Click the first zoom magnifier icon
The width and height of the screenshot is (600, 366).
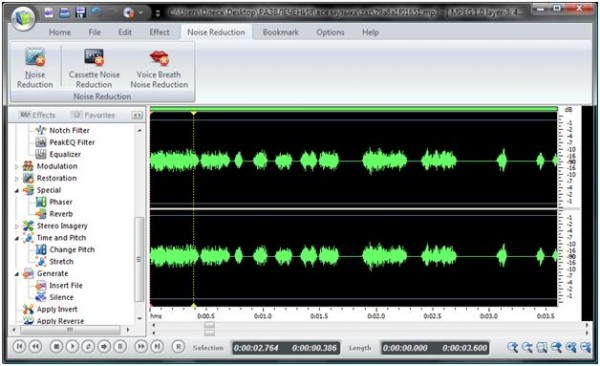512,347
